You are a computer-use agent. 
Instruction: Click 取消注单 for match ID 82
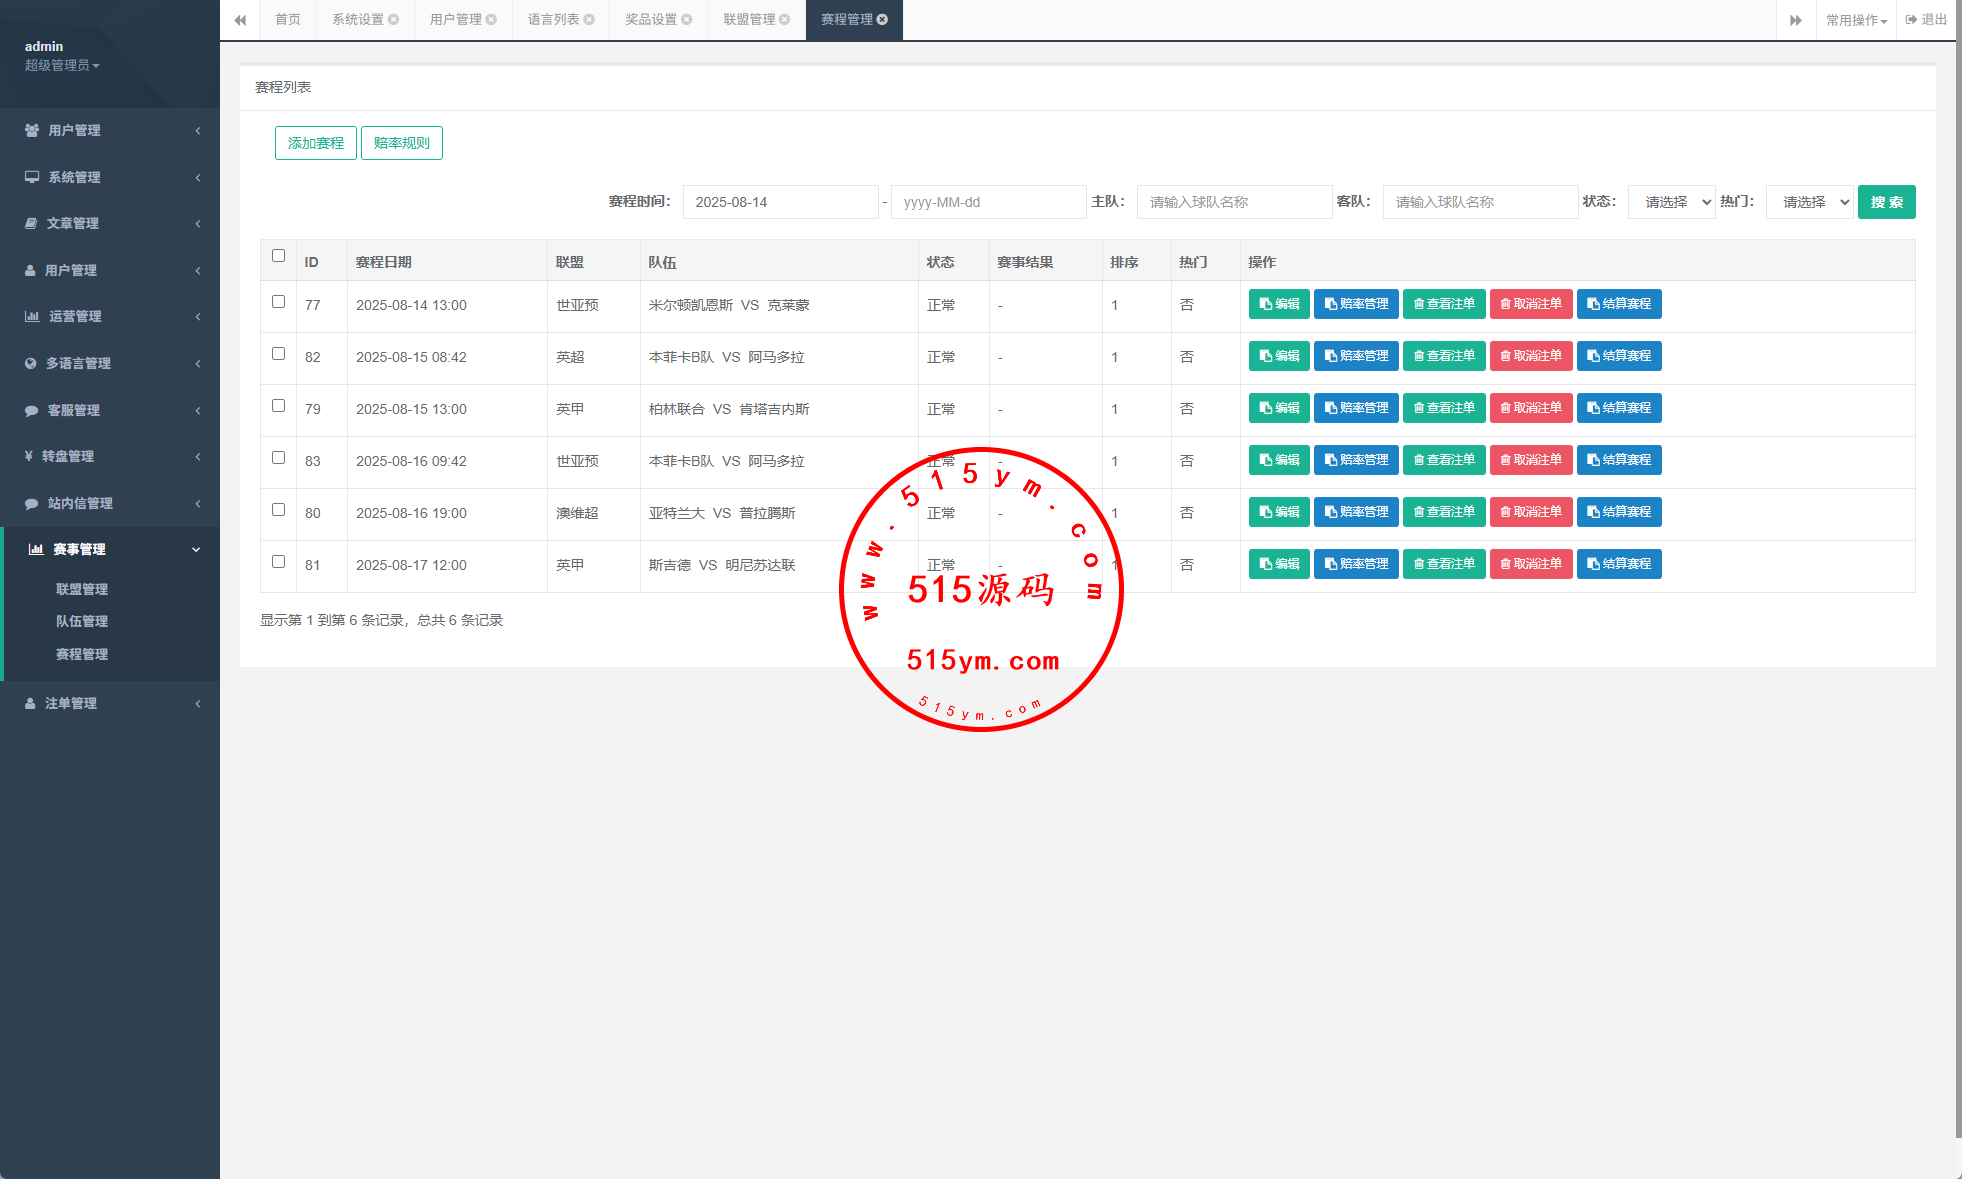coord(1530,356)
